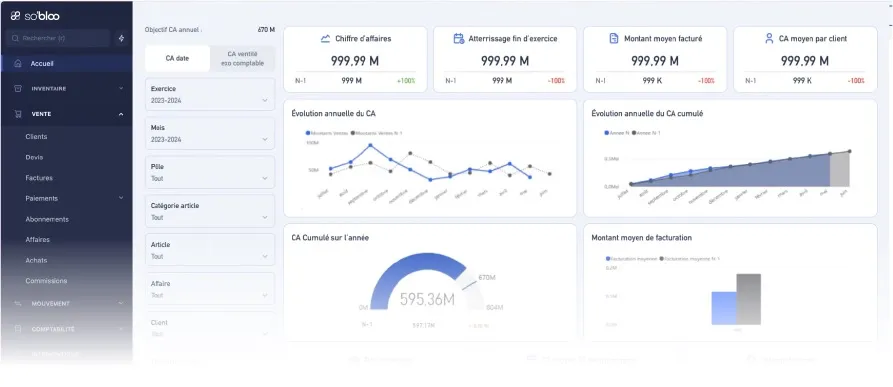This screenshot has width=893, height=387.
Task: Click the Comptabilité icon in sidebar
Action: (18, 329)
